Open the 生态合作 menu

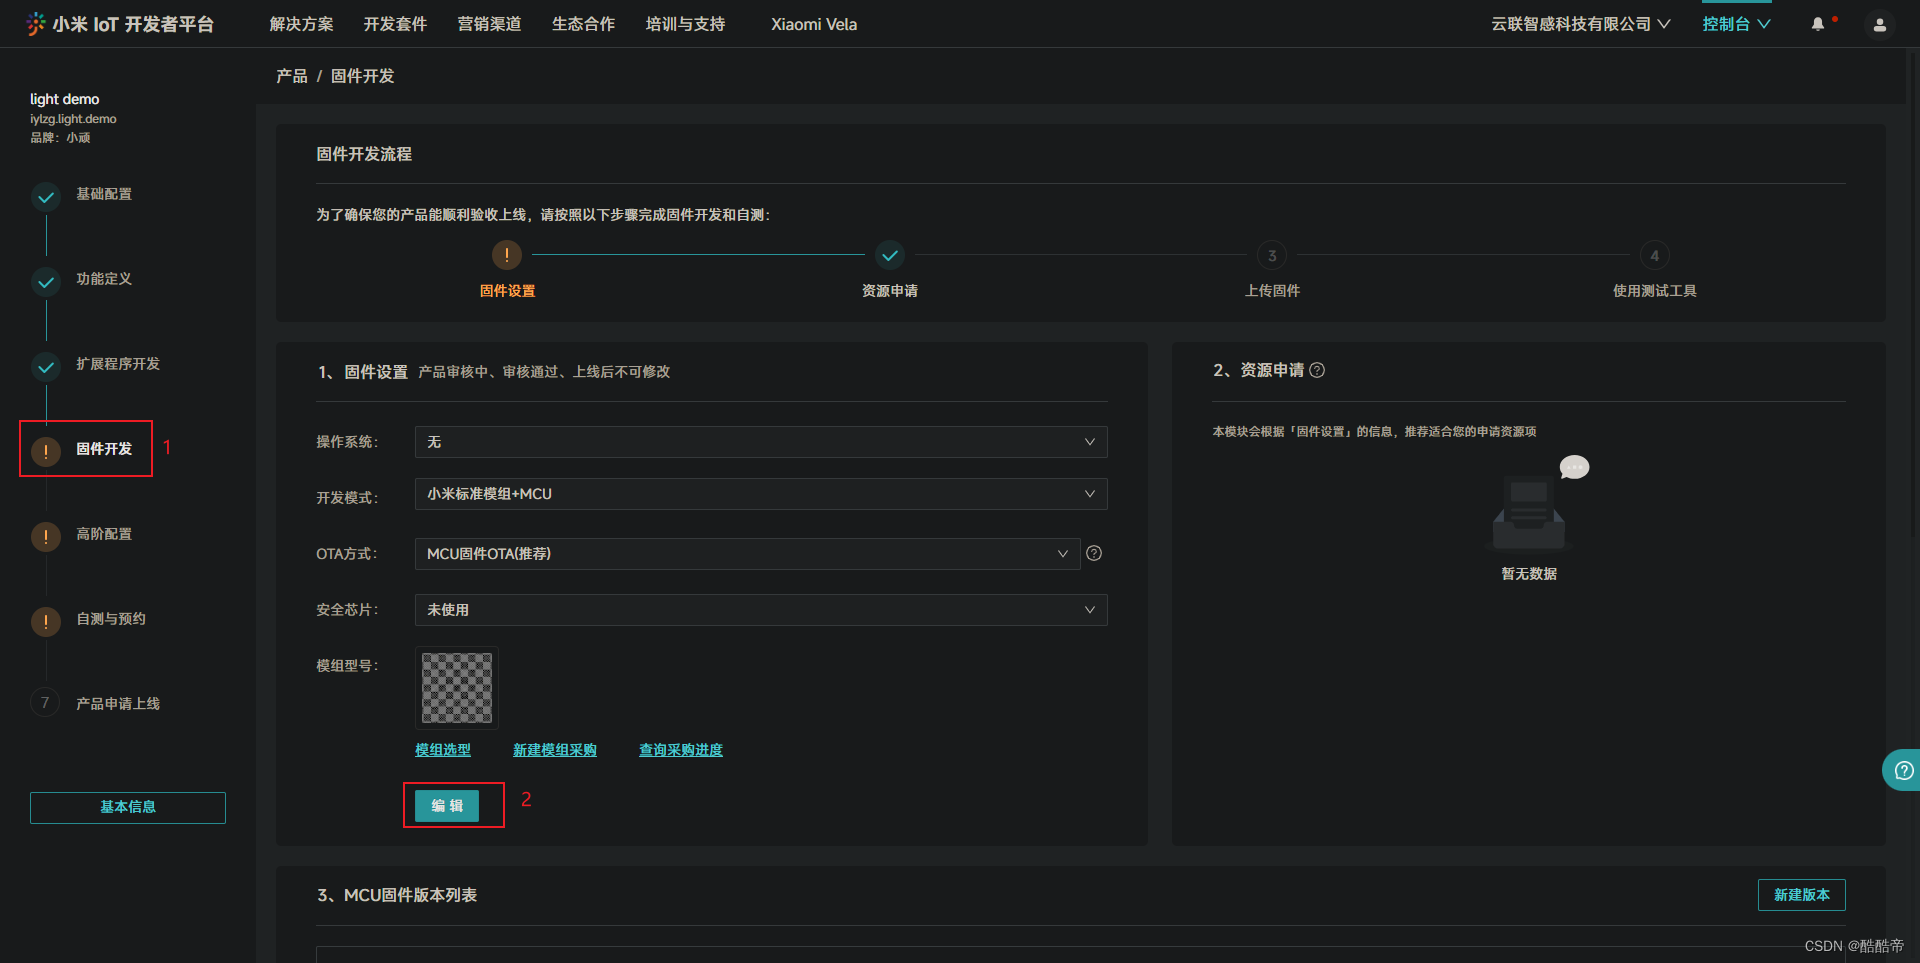(583, 24)
